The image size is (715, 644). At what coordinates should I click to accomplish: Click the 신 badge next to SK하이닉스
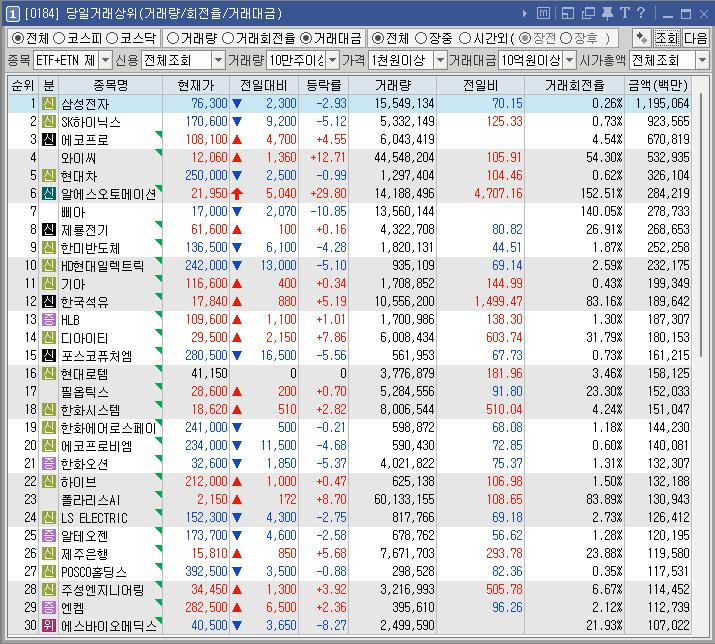(x=49, y=121)
